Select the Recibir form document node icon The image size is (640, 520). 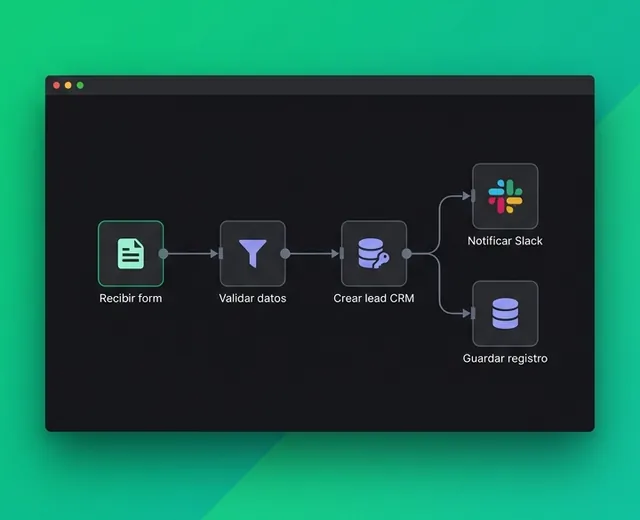pos(131,253)
